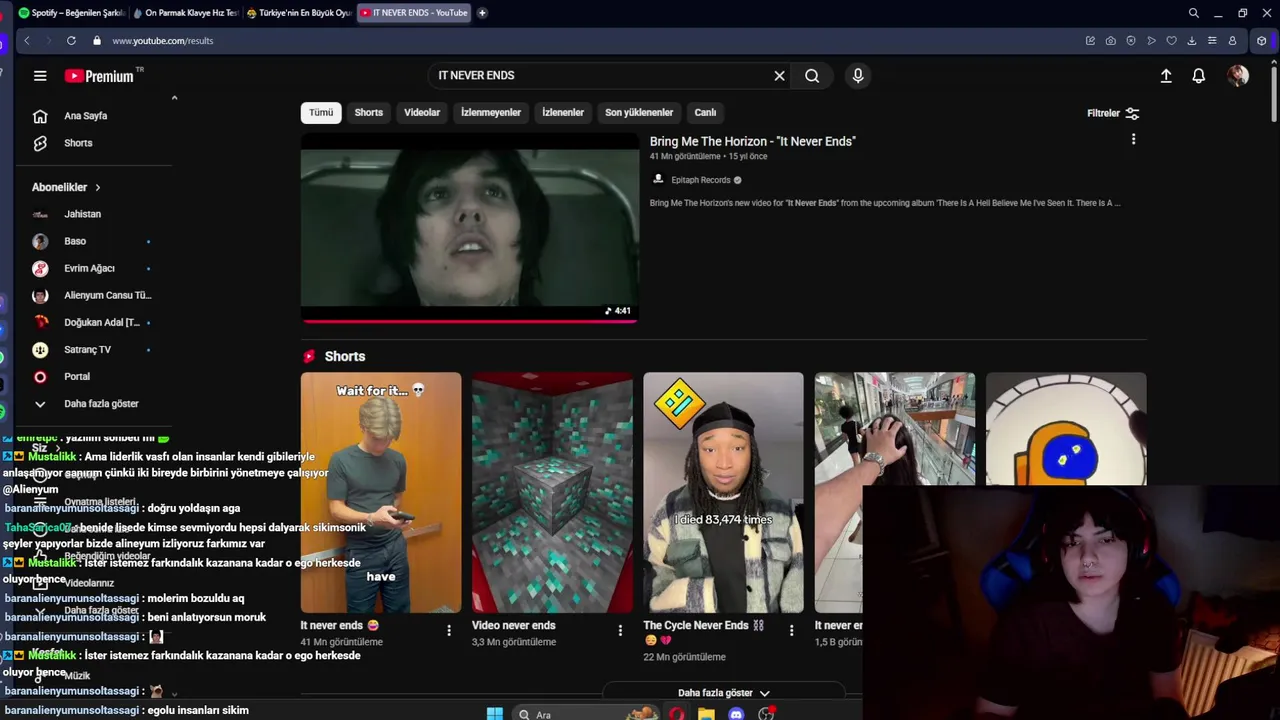Screen dimensions: 1280x720
Task: Select the Videolar filter chip
Action: pos(422,113)
